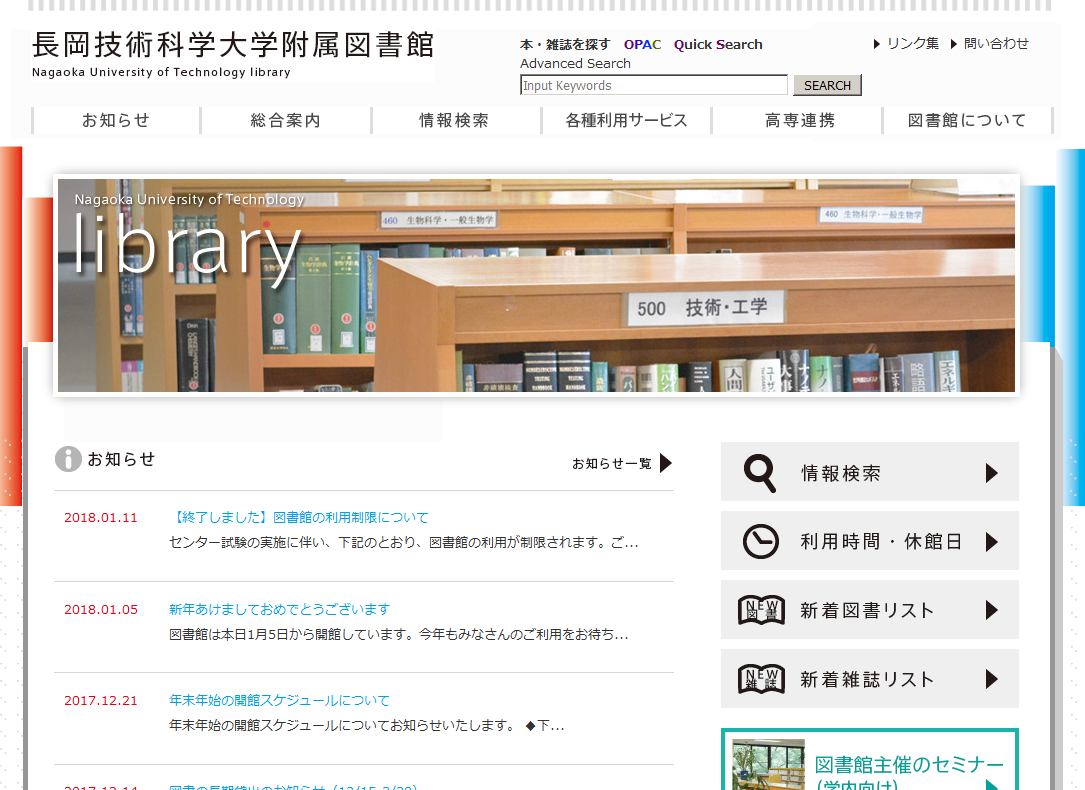Image resolution: width=1085 pixels, height=790 pixels.
Task: Open notice 新年あけましておめでとうございます
Action: [280, 609]
